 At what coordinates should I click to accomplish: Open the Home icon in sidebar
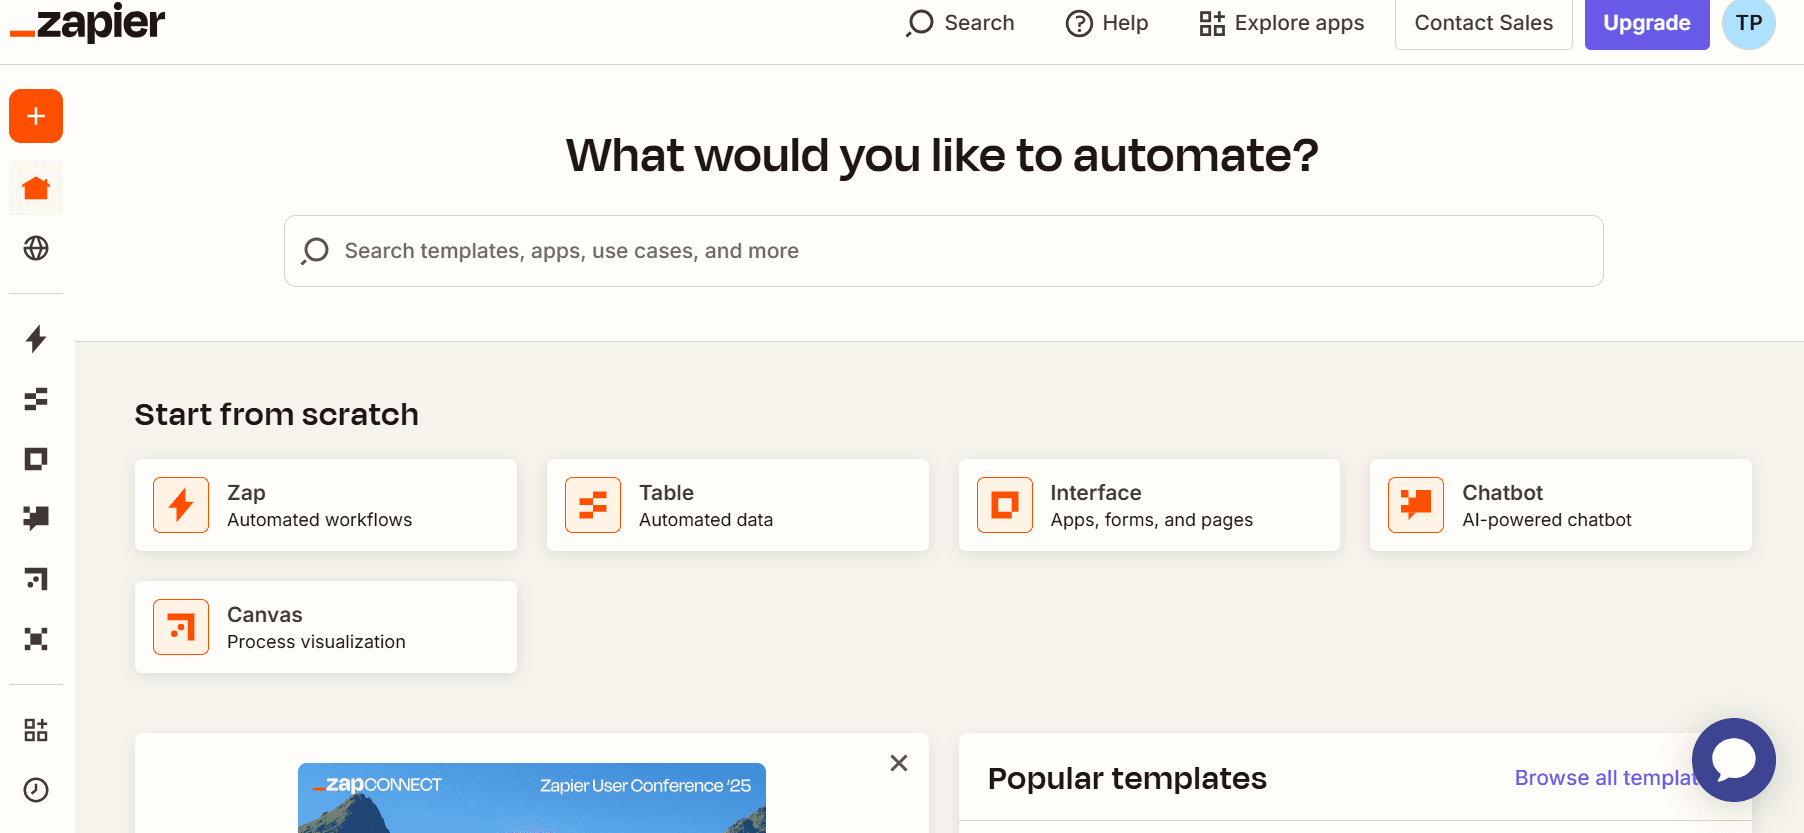point(36,188)
